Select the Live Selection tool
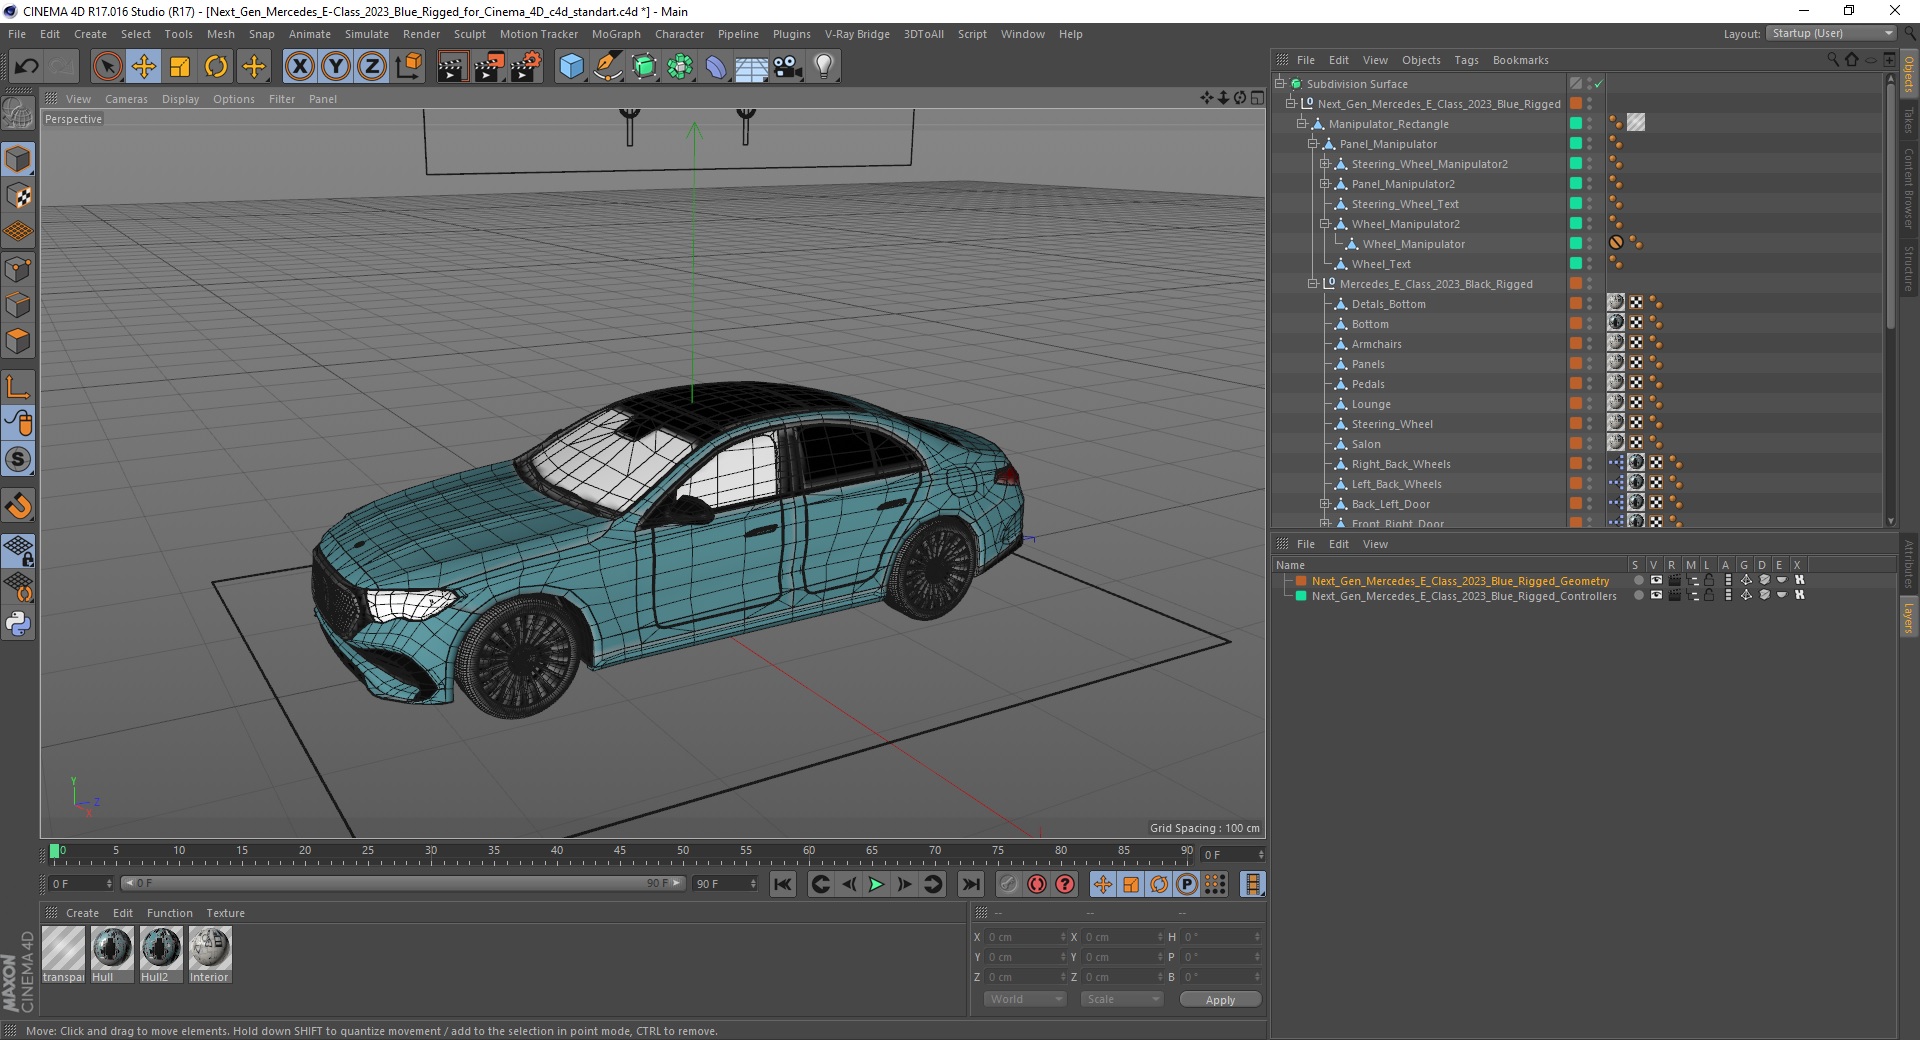The width and height of the screenshot is (1920, 1040). (x=108, y=67)
